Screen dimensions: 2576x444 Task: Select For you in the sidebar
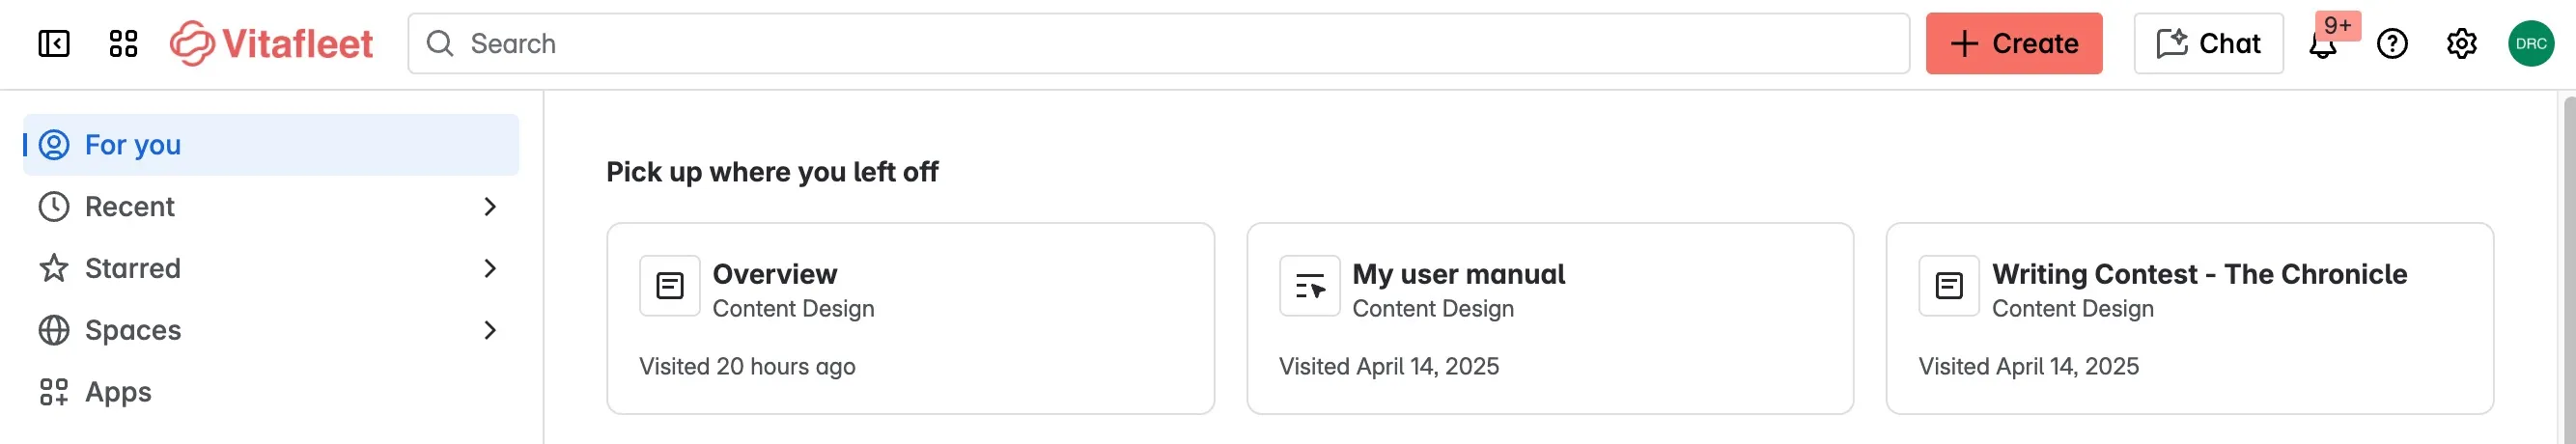(271, 145)
